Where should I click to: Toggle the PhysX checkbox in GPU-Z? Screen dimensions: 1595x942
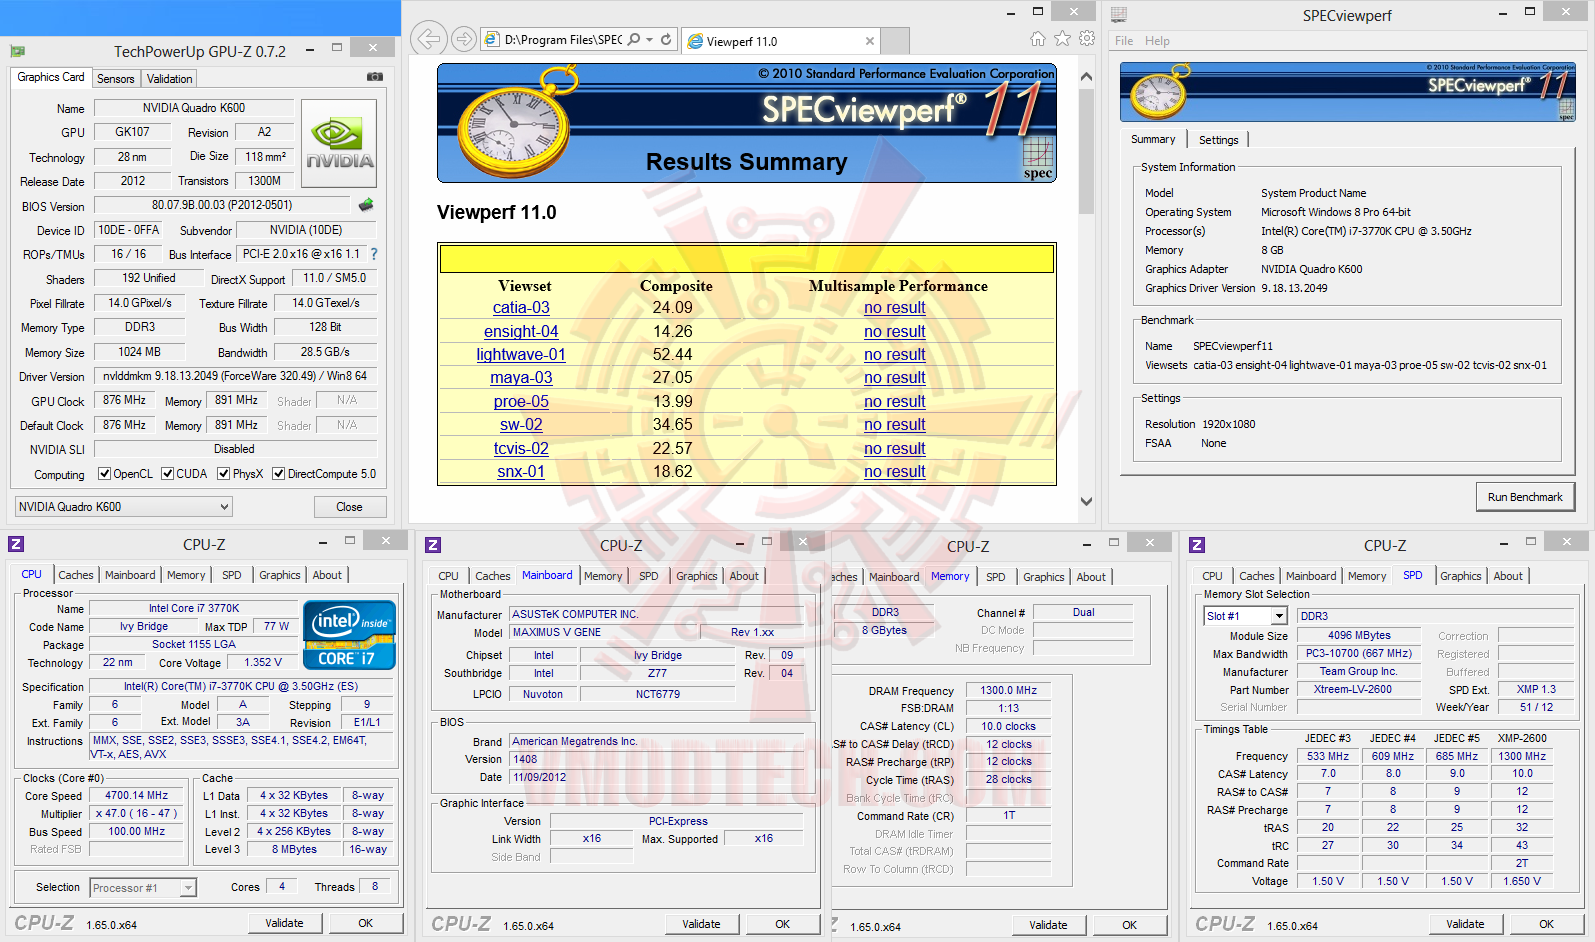(224, 474)
